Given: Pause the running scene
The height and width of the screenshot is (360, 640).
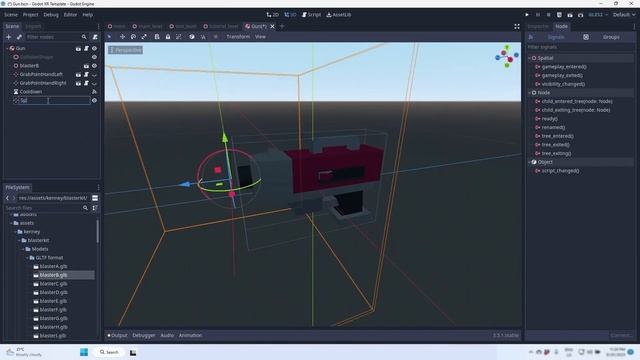Looking at the screenshot, I should (x=538, y=15).
